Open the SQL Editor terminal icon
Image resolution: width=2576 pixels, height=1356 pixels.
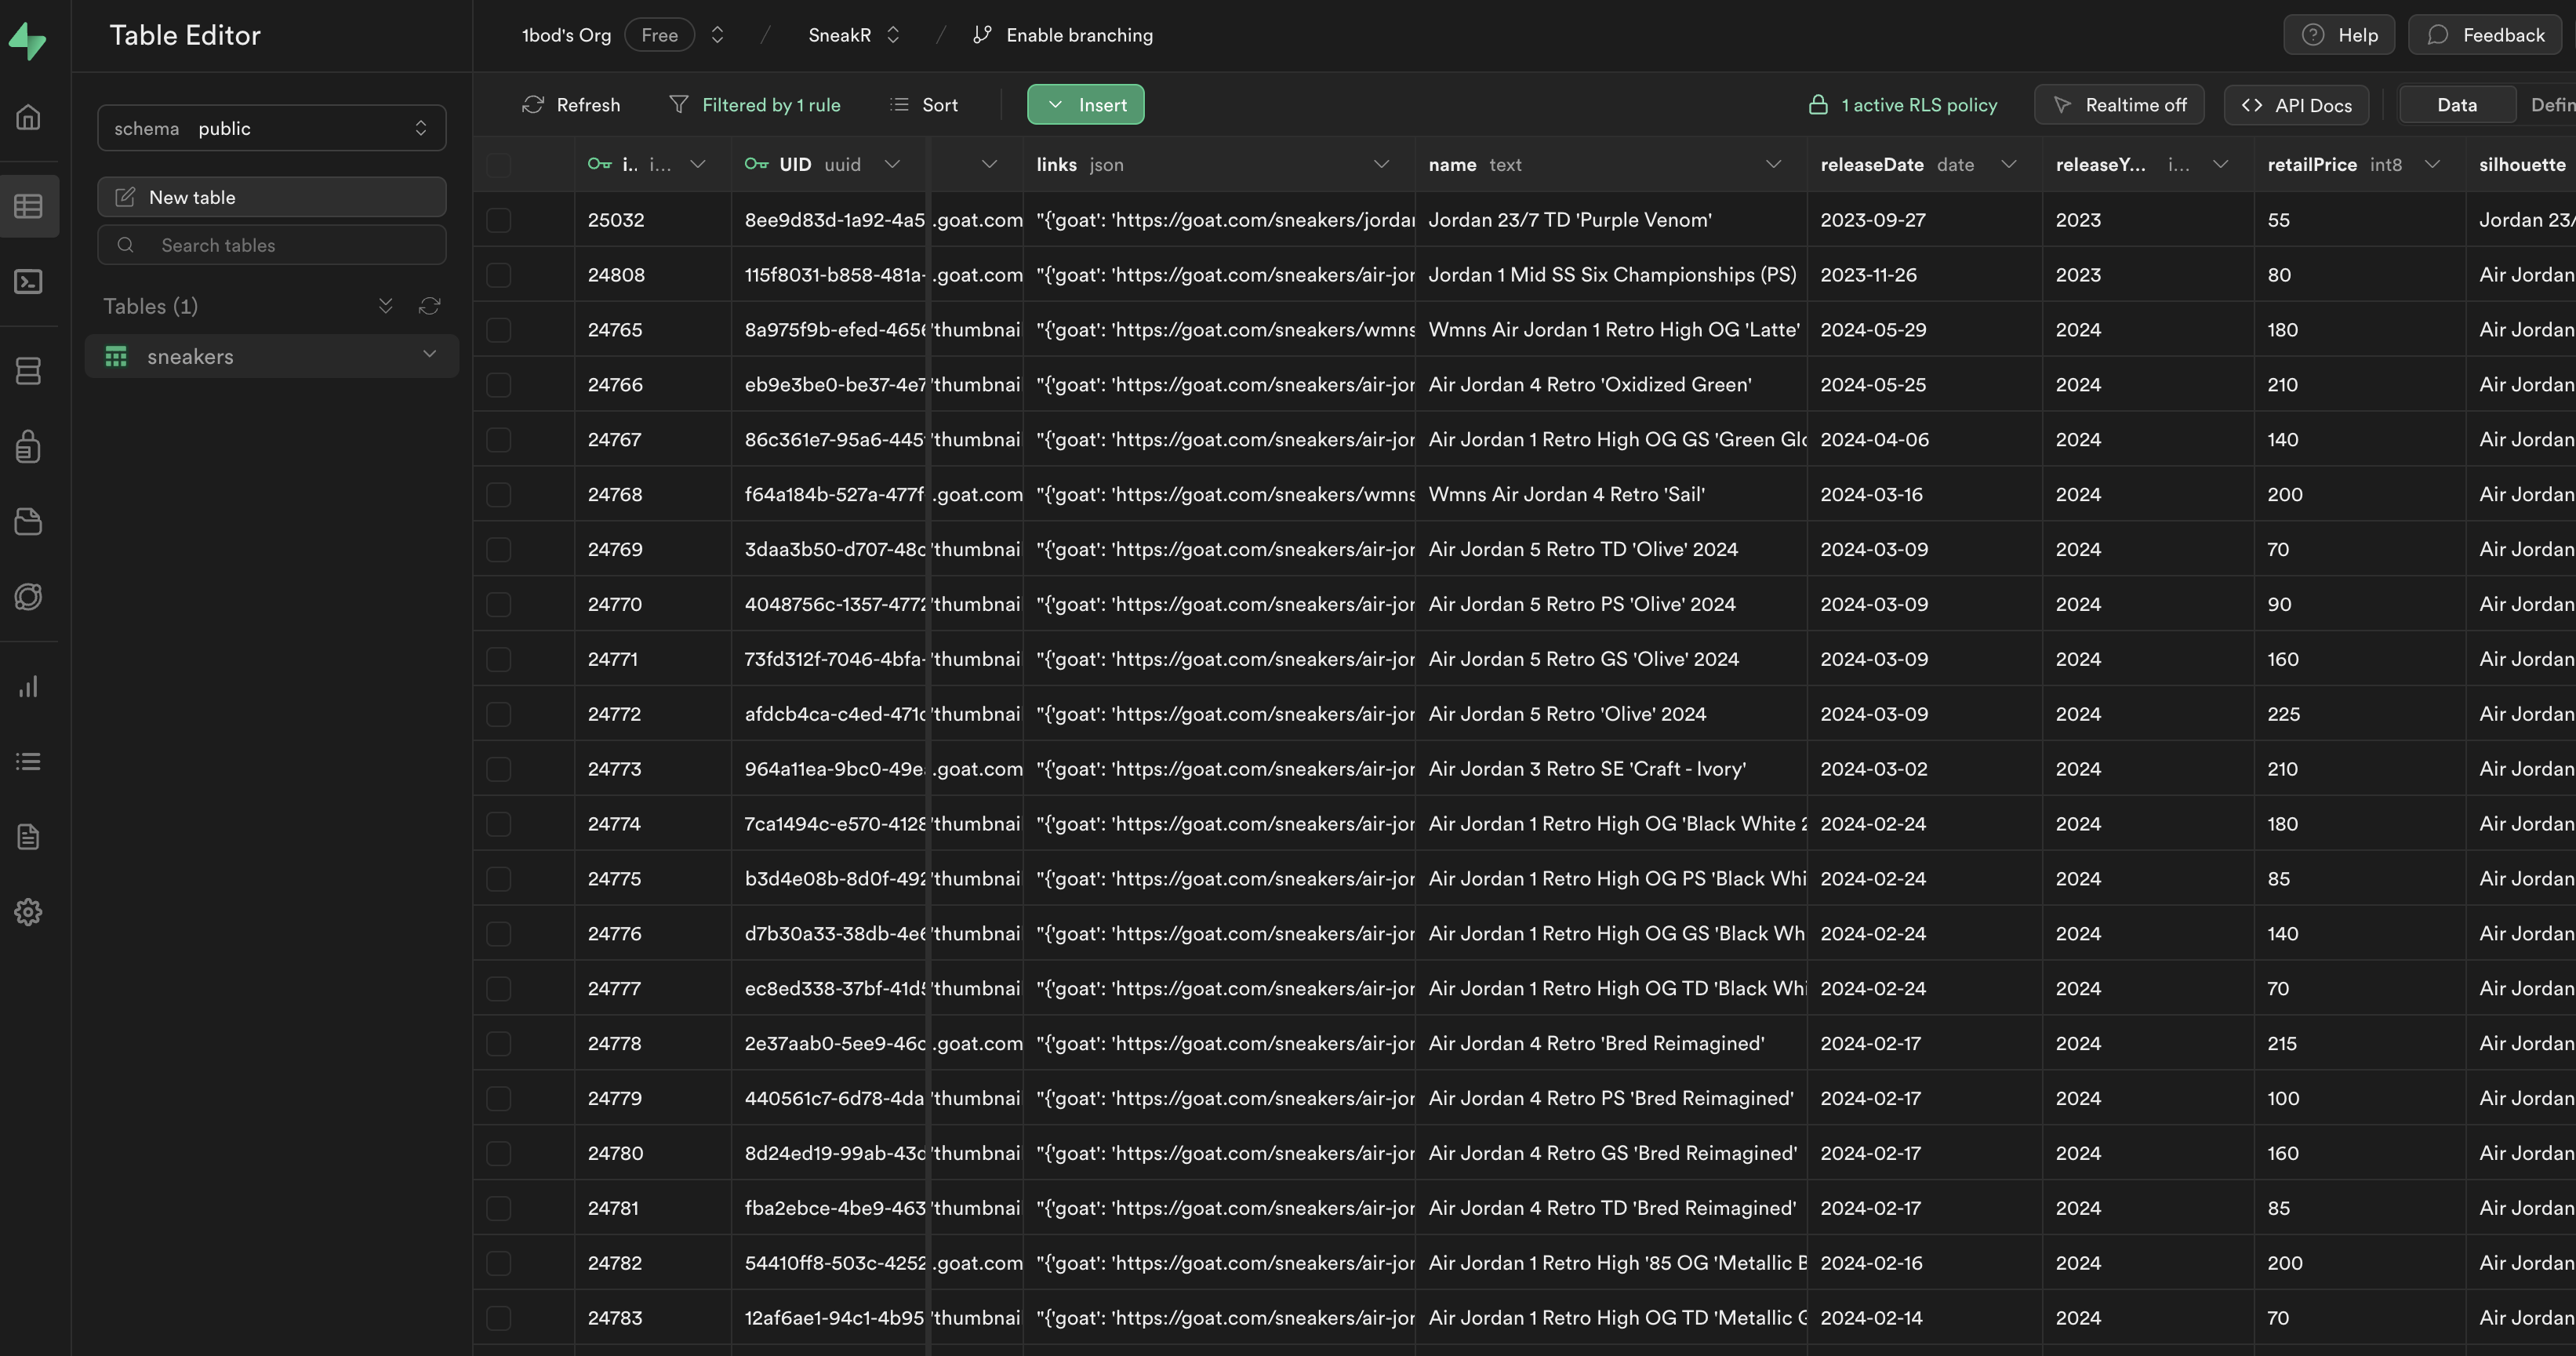point(28,282)
